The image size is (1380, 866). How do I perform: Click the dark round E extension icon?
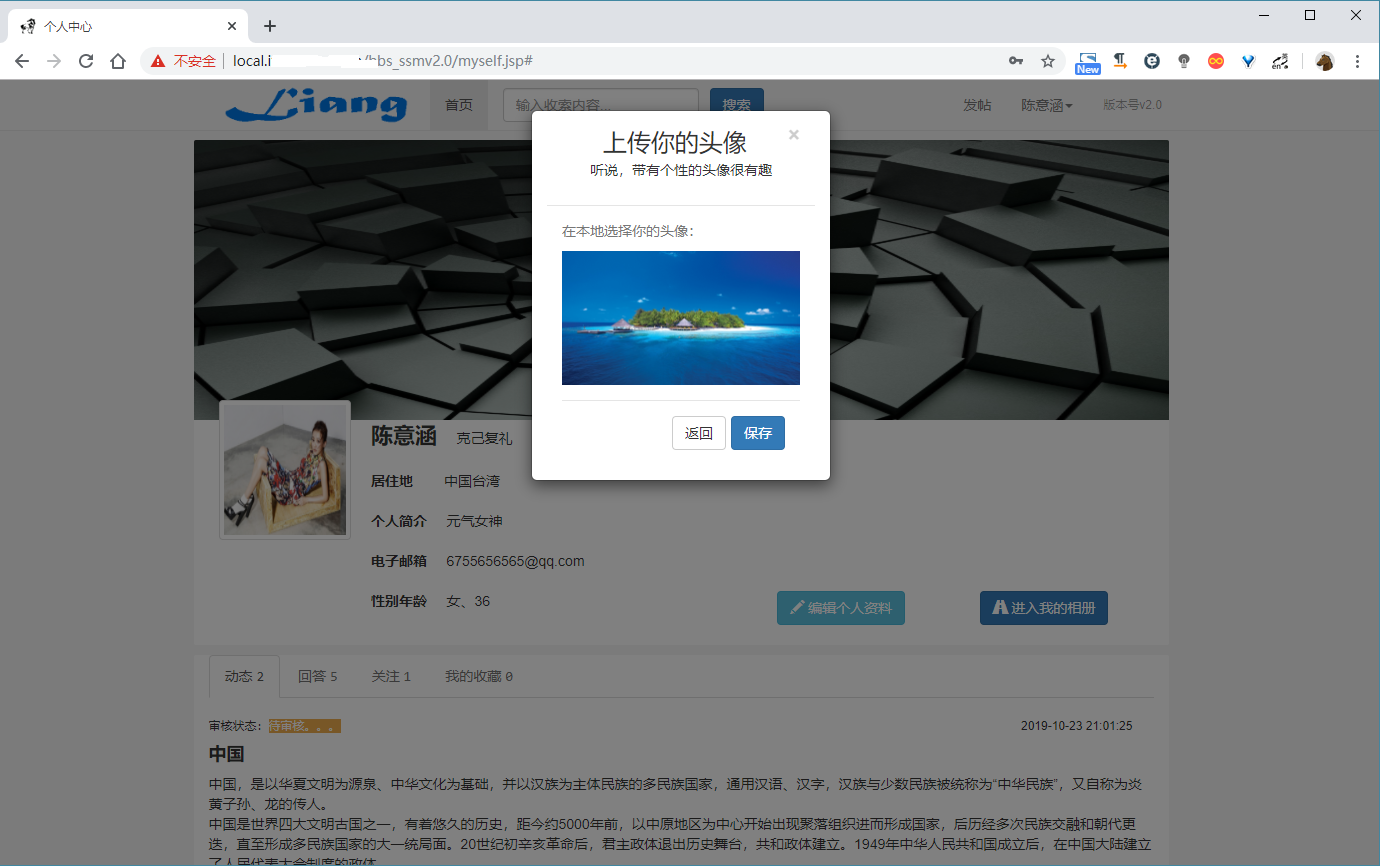point(1152,61)
